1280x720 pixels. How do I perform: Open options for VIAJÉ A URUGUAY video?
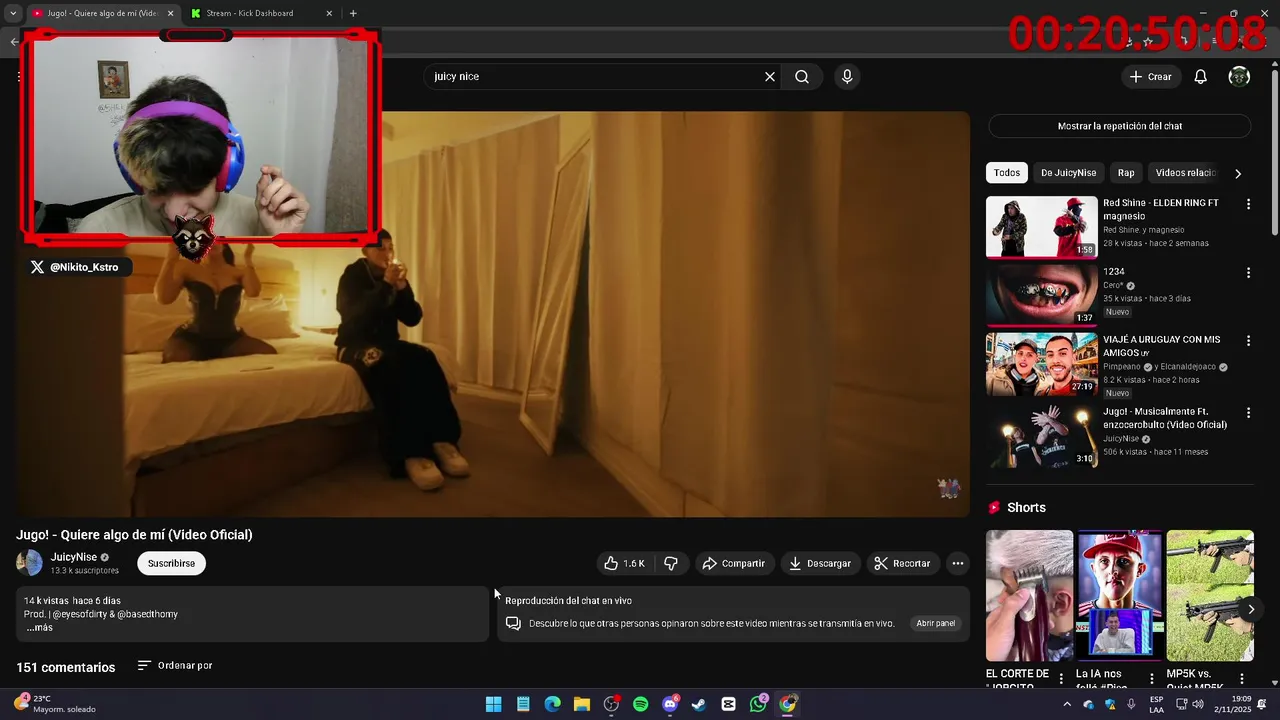(1248, 341)
